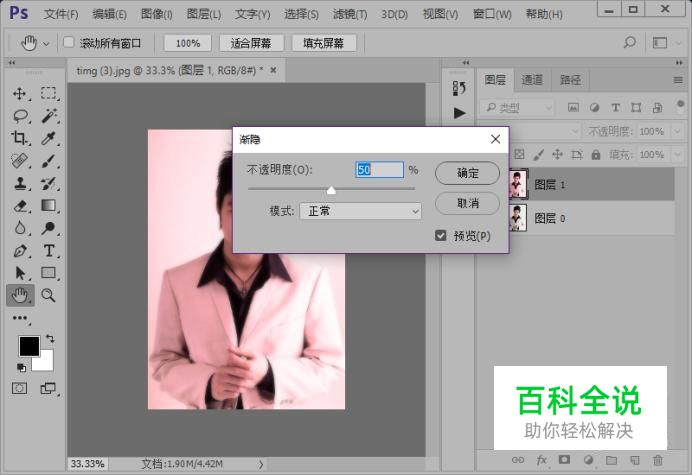Add a layer mask
Screen dimensions: 692x475
pyautogui.click(x=564, y=460)
